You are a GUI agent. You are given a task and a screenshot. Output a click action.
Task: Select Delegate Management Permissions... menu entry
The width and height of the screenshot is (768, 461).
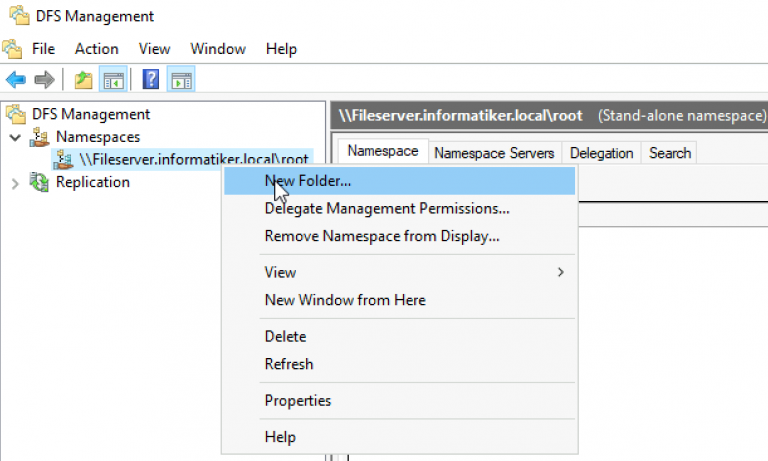tap(386, 209)
